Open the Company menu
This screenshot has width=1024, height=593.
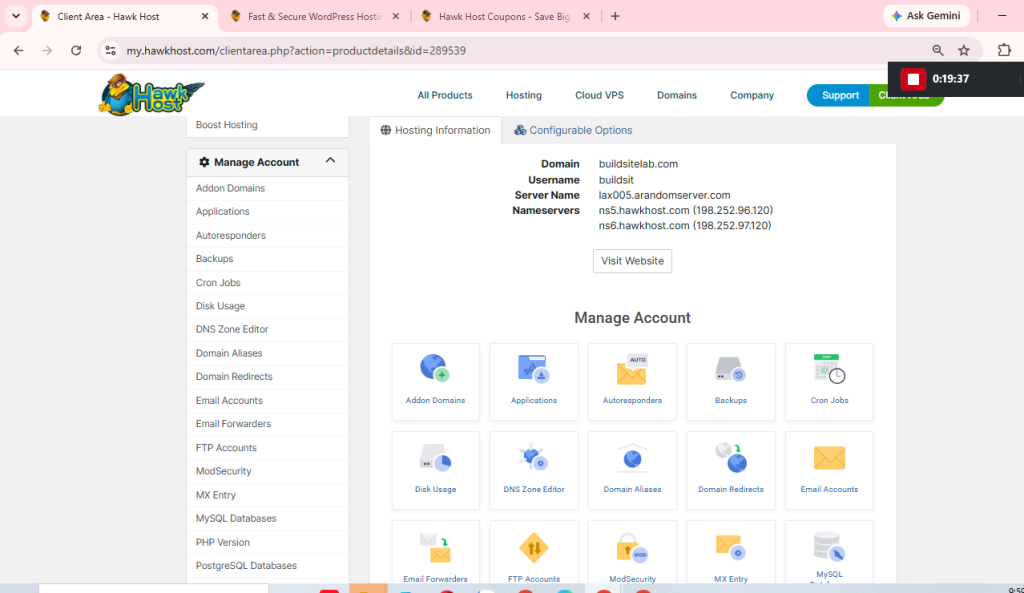click(x=752, y=95)
